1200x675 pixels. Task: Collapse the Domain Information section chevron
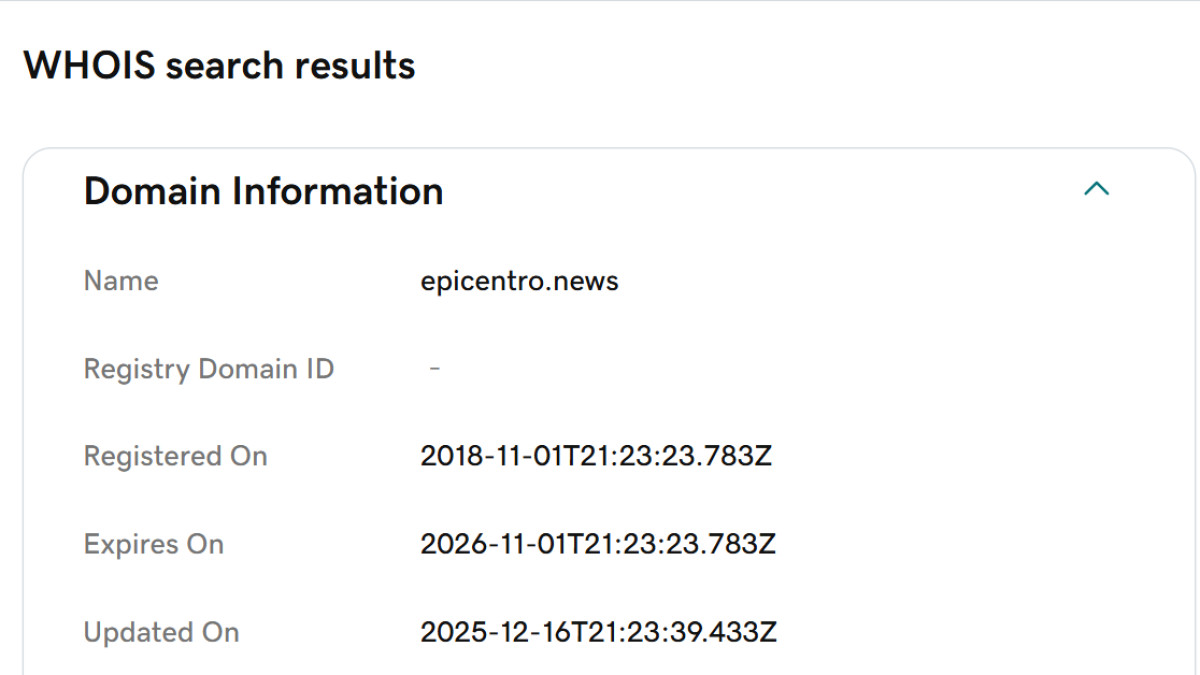click(1097, 189)
